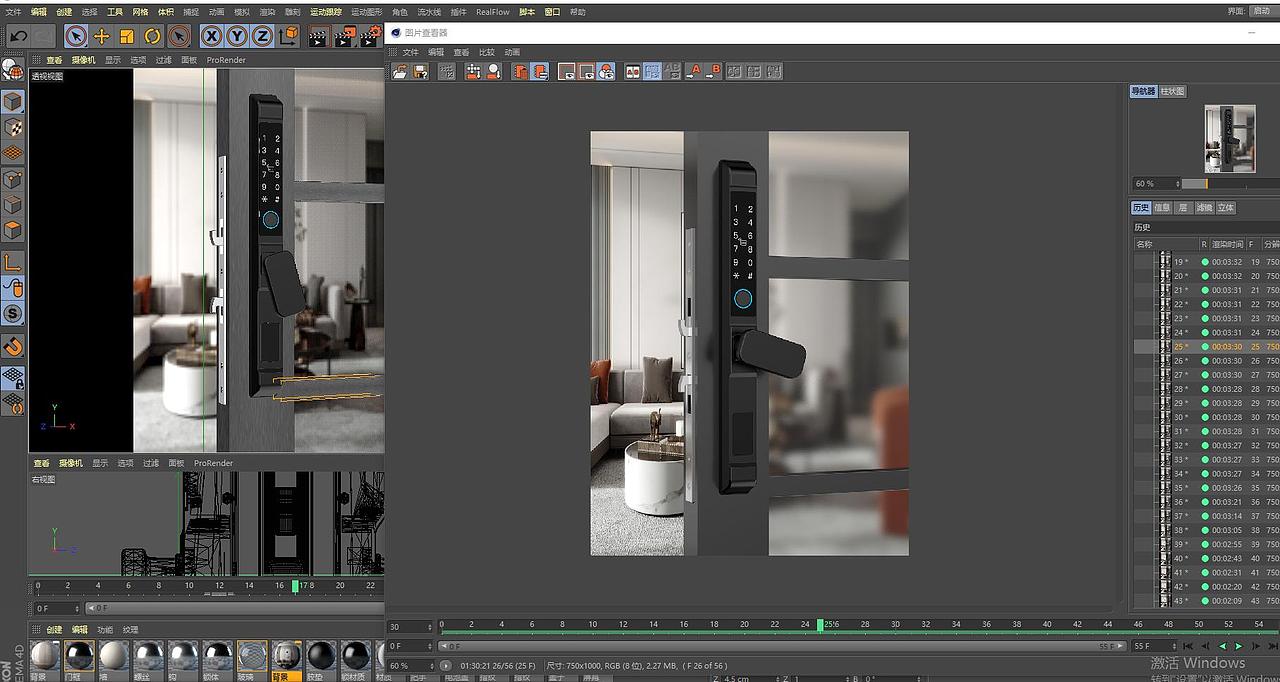The height and width of the screenshot is (682, 1280).
Task: Open 纹理 menu in material manager
Action: (x=130, y=630)
